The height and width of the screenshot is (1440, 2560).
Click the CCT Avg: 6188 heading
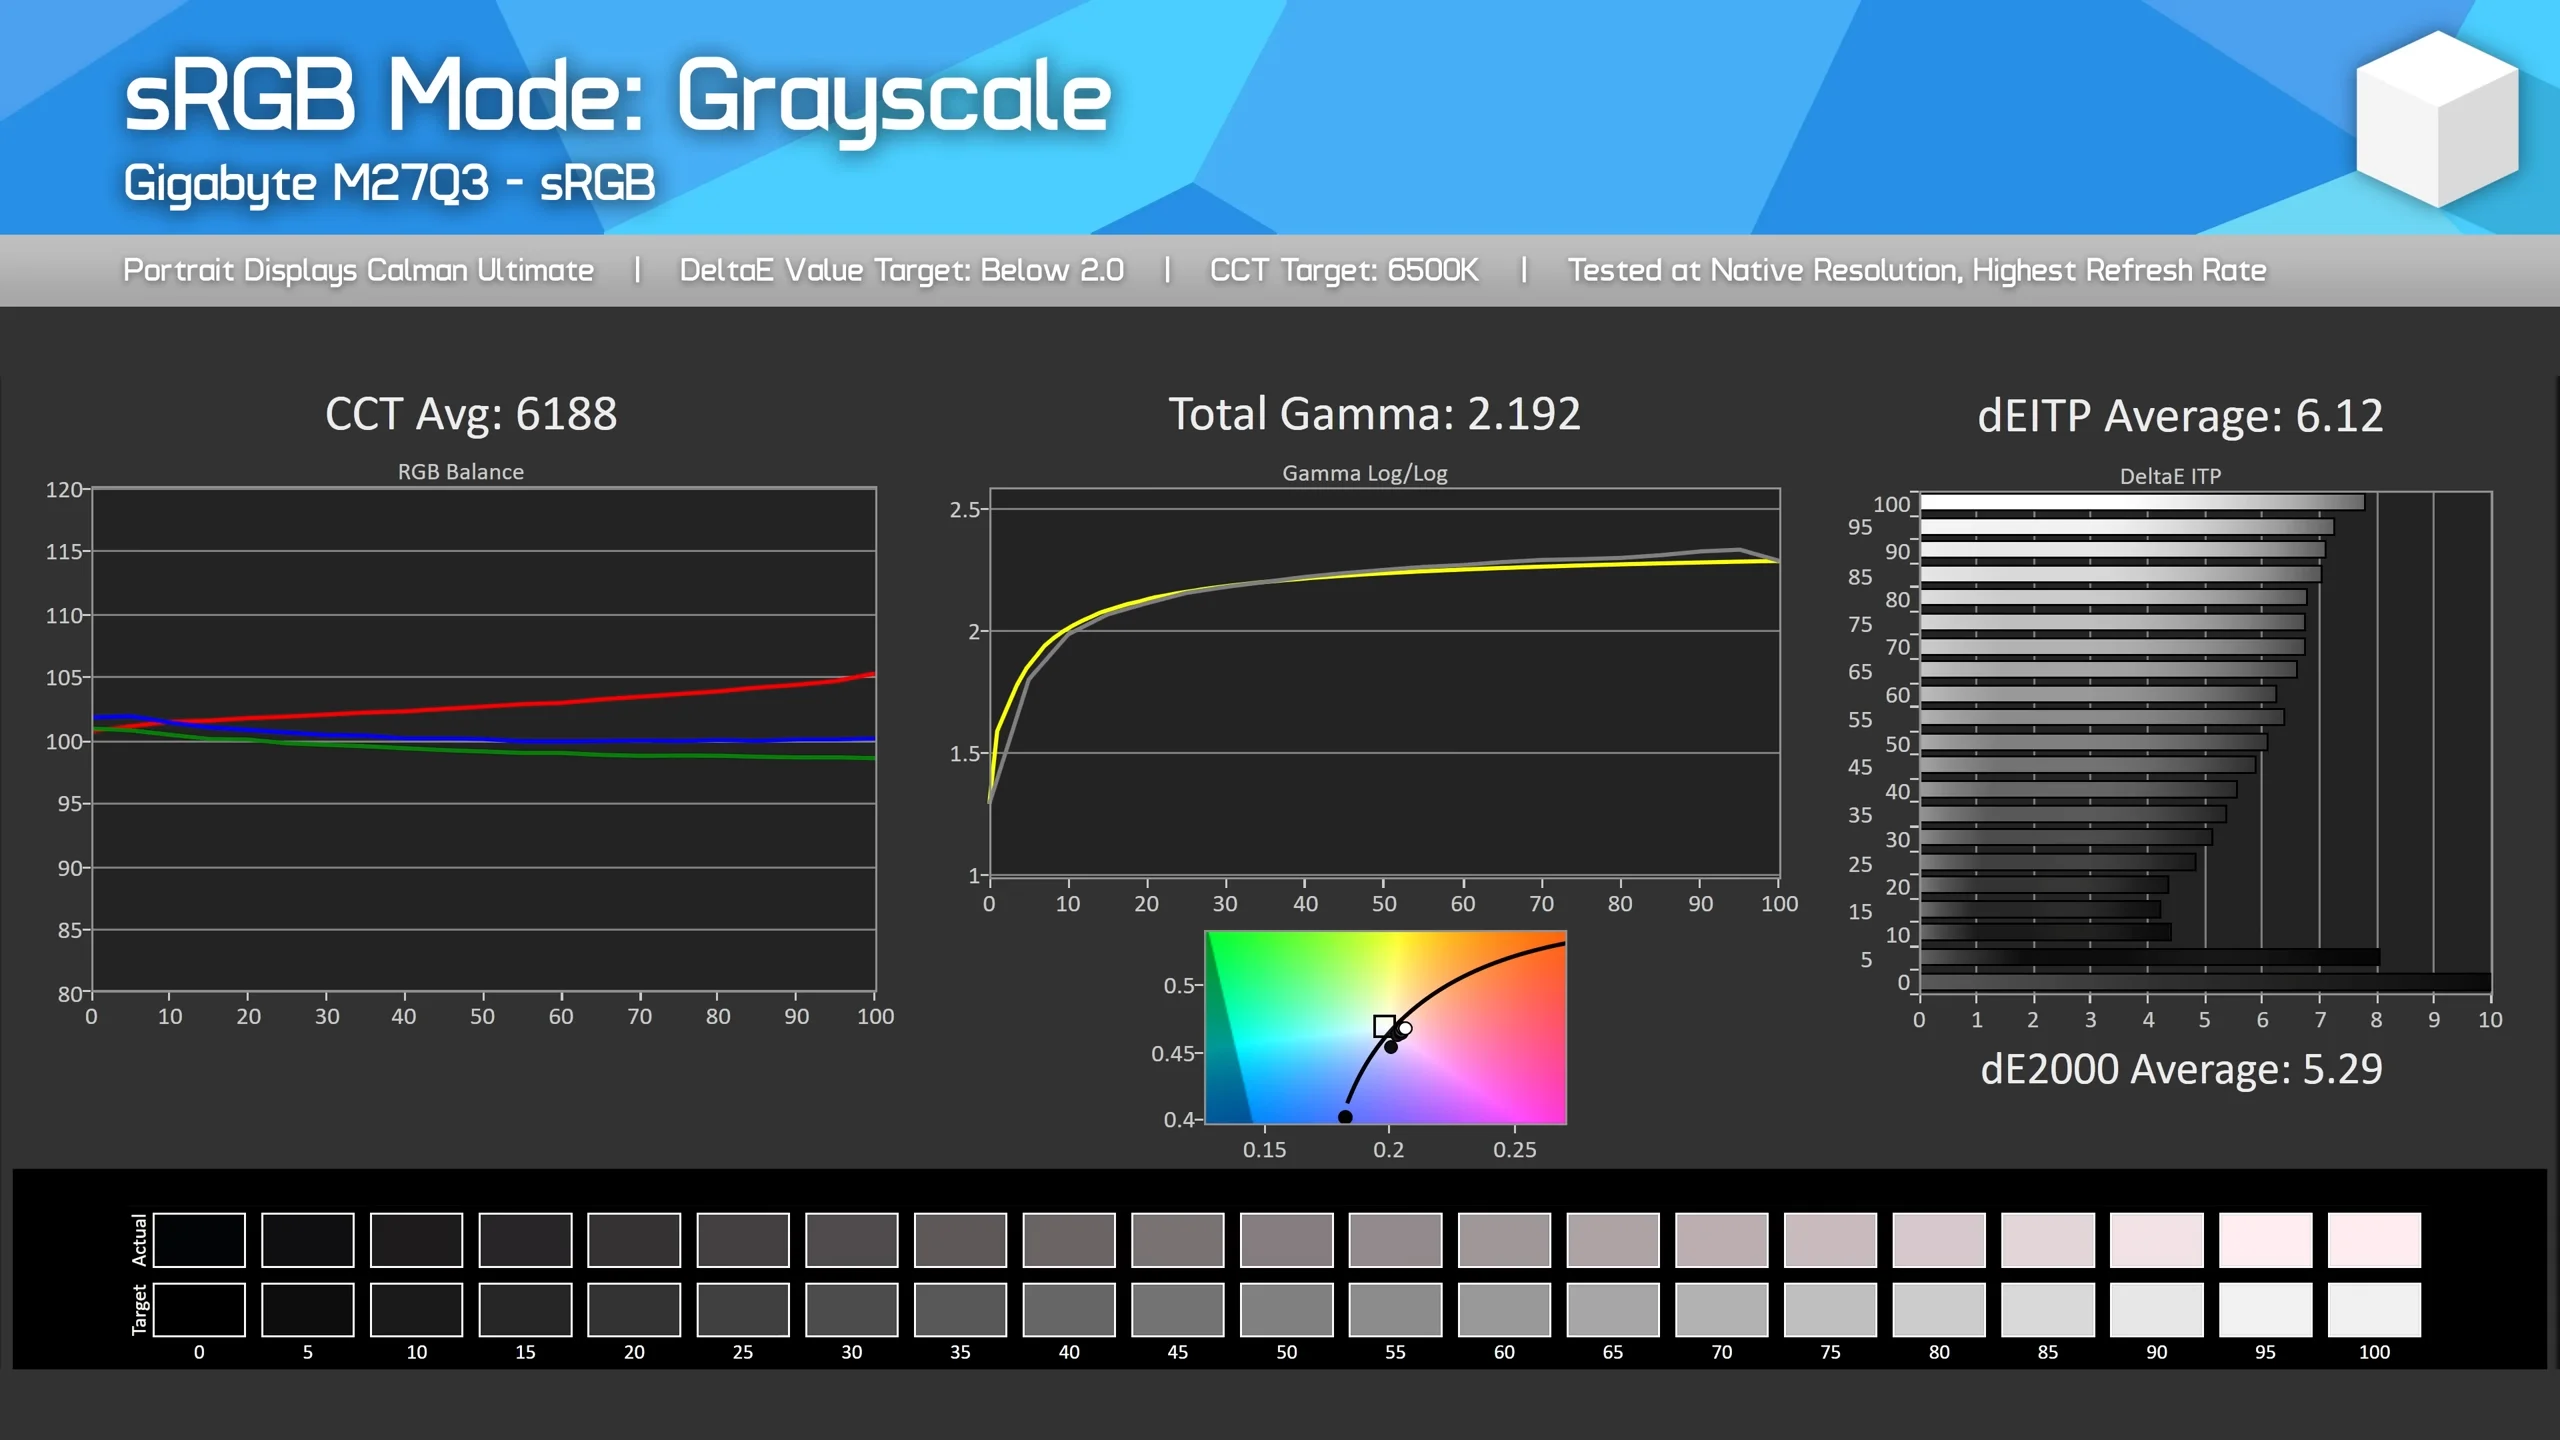coord(471,414)
